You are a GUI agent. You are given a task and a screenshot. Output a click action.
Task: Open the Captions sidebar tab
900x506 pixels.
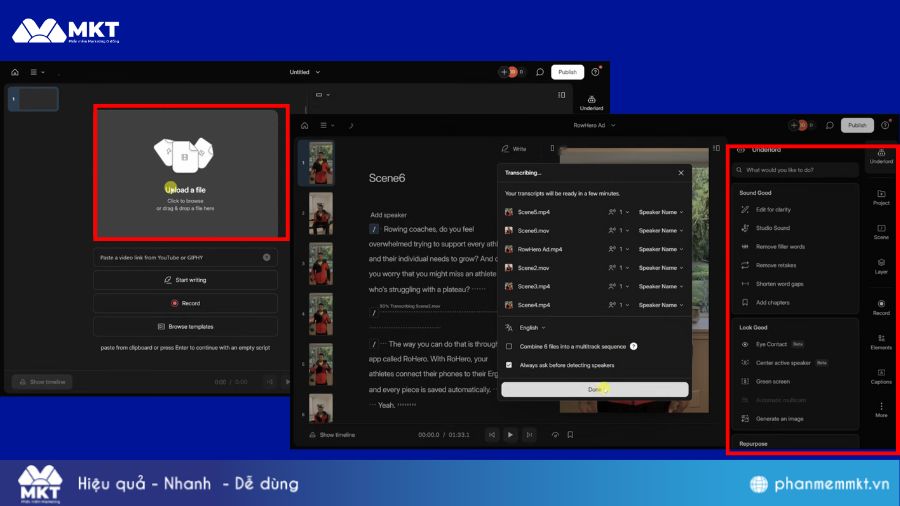click(881, 376)
